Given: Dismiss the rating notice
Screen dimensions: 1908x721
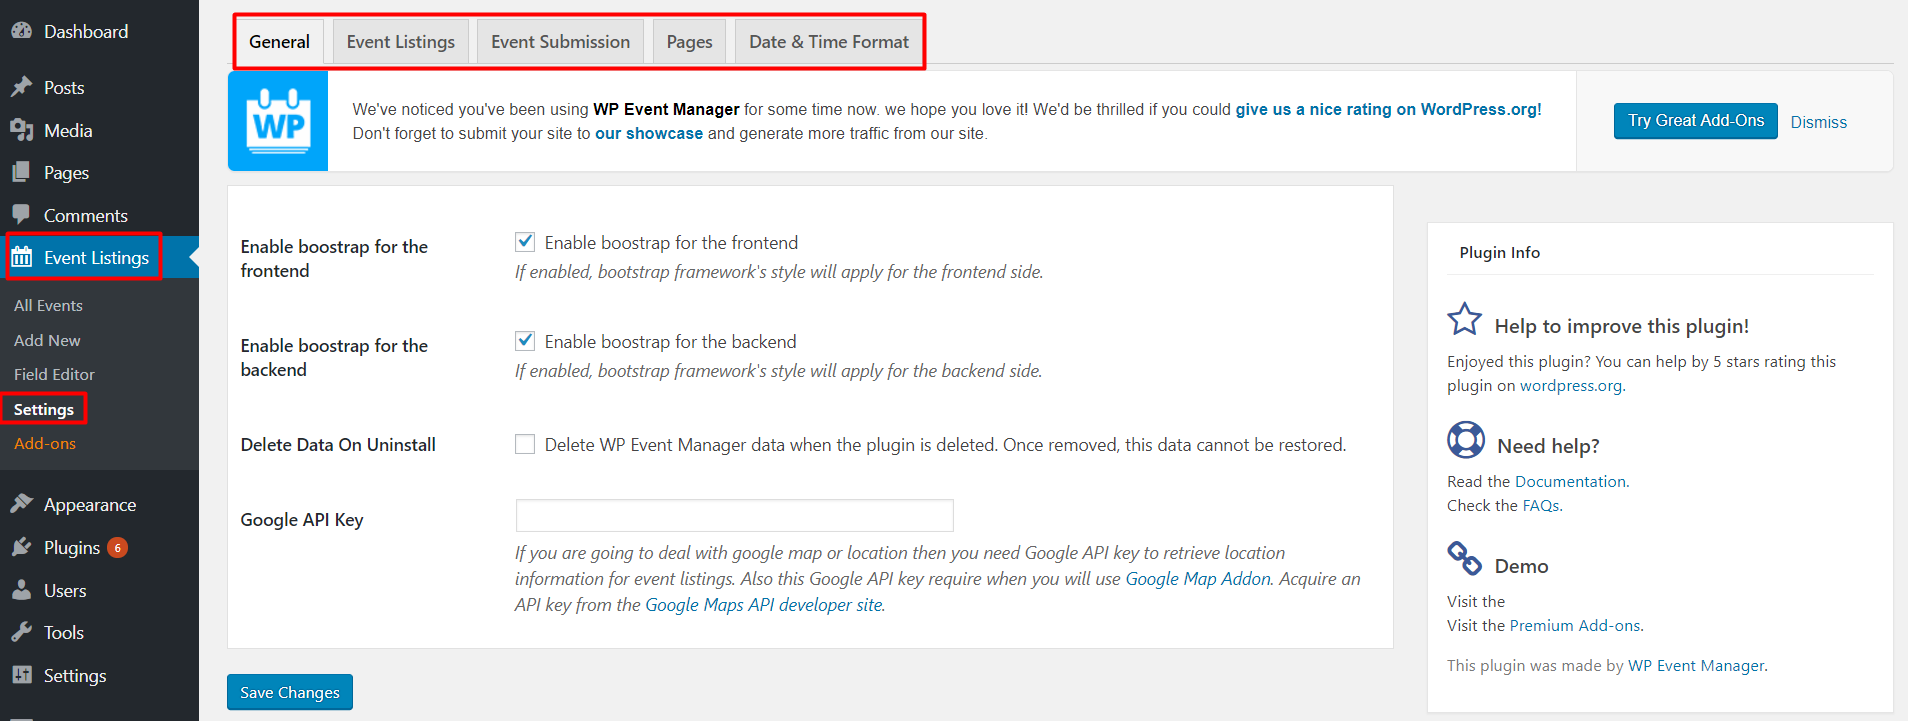Looking at the screenshot, I should (1818, 122).
